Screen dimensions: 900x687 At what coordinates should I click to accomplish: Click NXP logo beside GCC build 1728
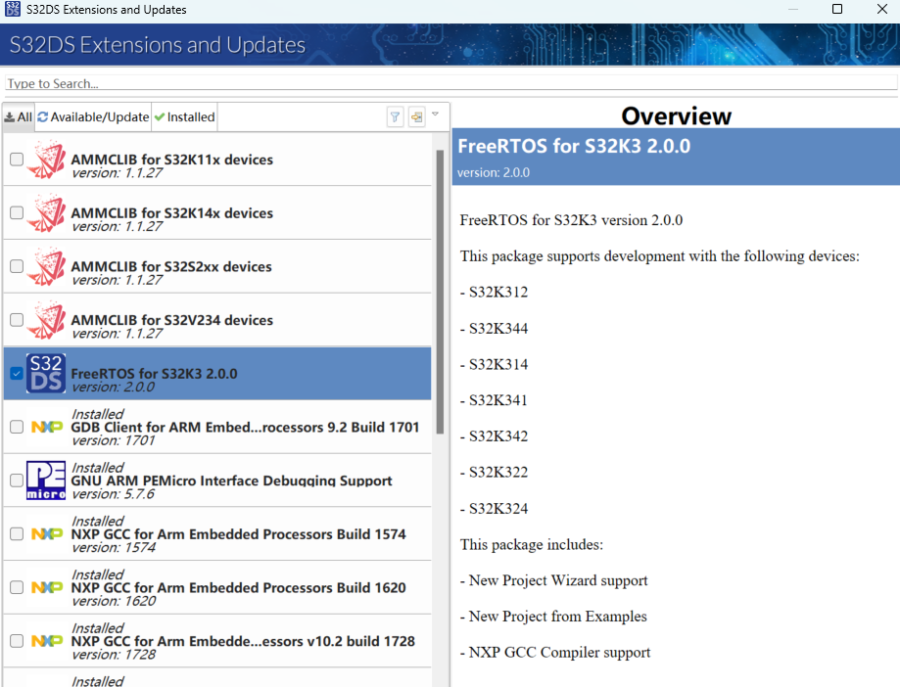point(47,641)
